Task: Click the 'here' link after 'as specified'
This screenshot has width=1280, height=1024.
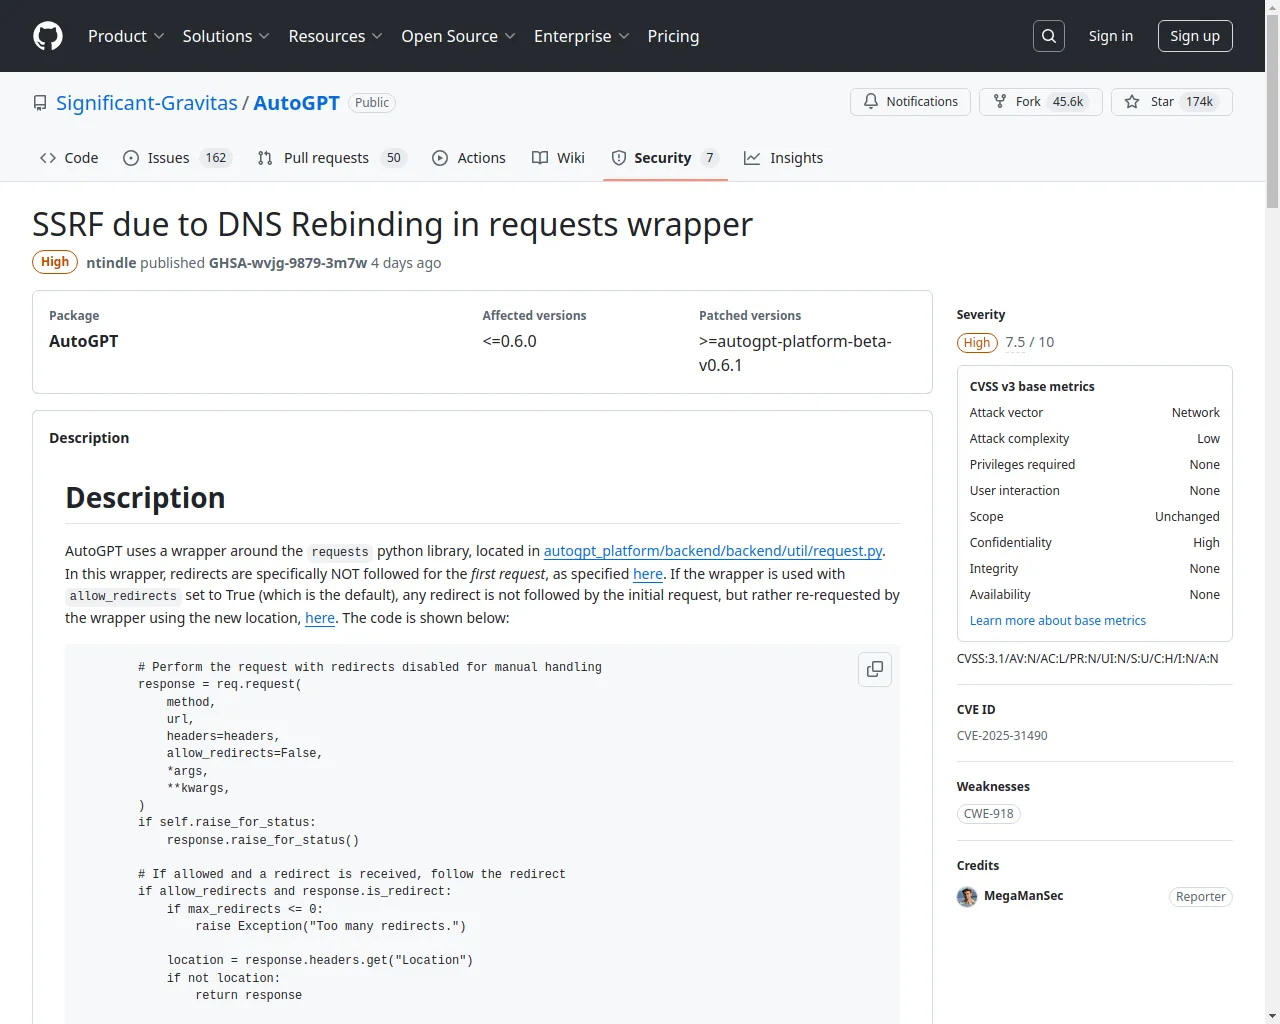Action: point(648,574)
